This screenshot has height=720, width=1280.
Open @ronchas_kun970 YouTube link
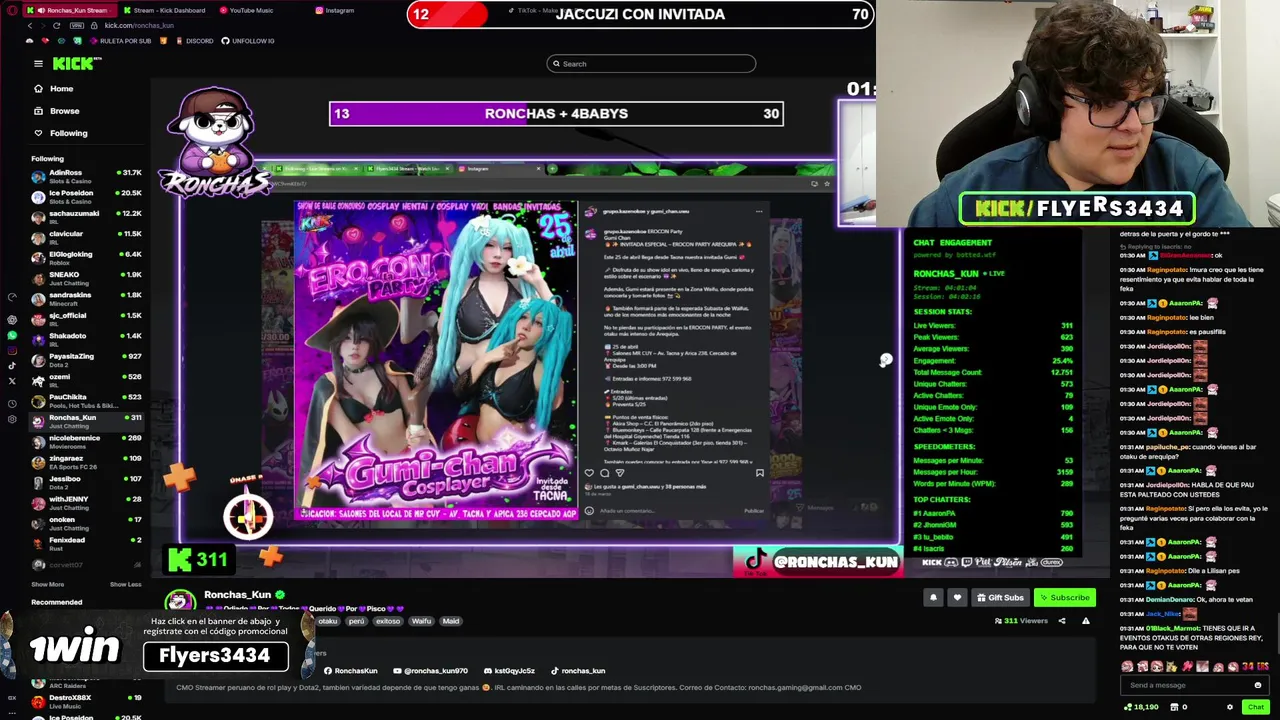tap(429, 671)
